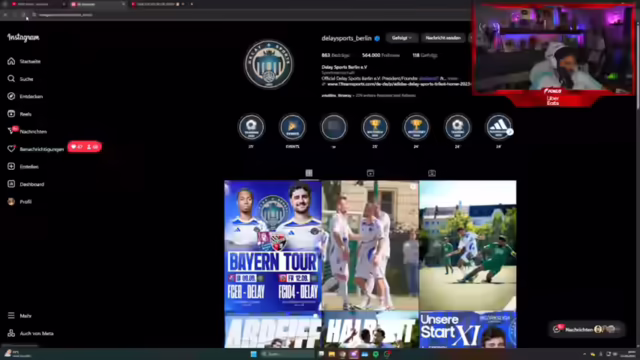This screenshot has width=640, height=360.
Task: Switch to the Reels profile tab
Action: click(x=370, y=173)
